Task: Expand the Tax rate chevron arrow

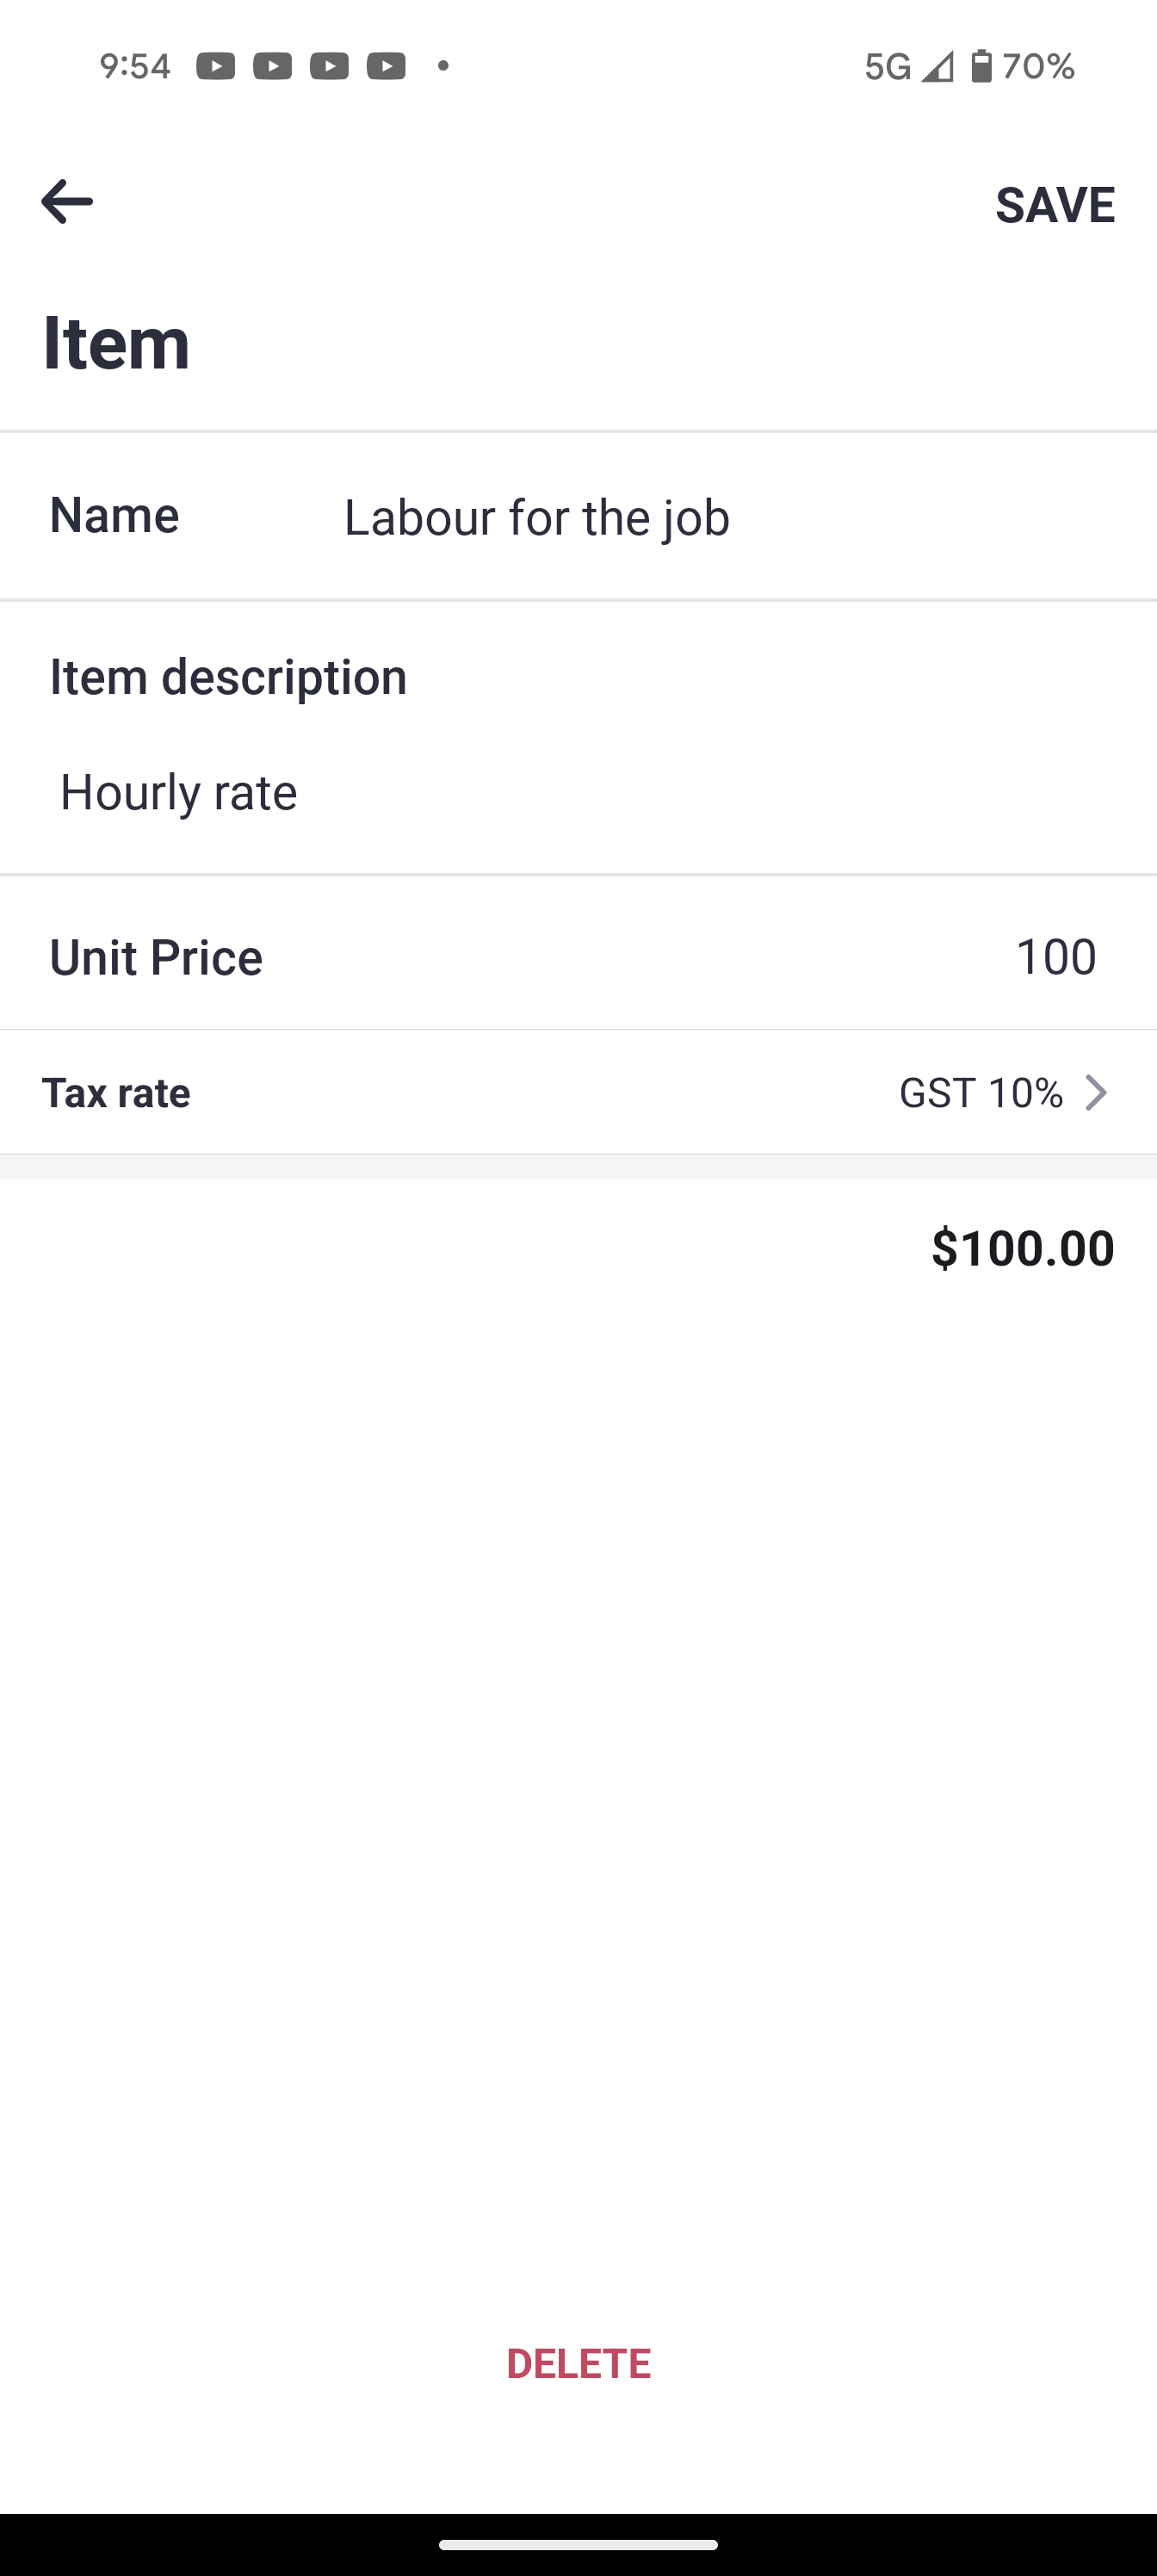Action: (1096, 1093)
